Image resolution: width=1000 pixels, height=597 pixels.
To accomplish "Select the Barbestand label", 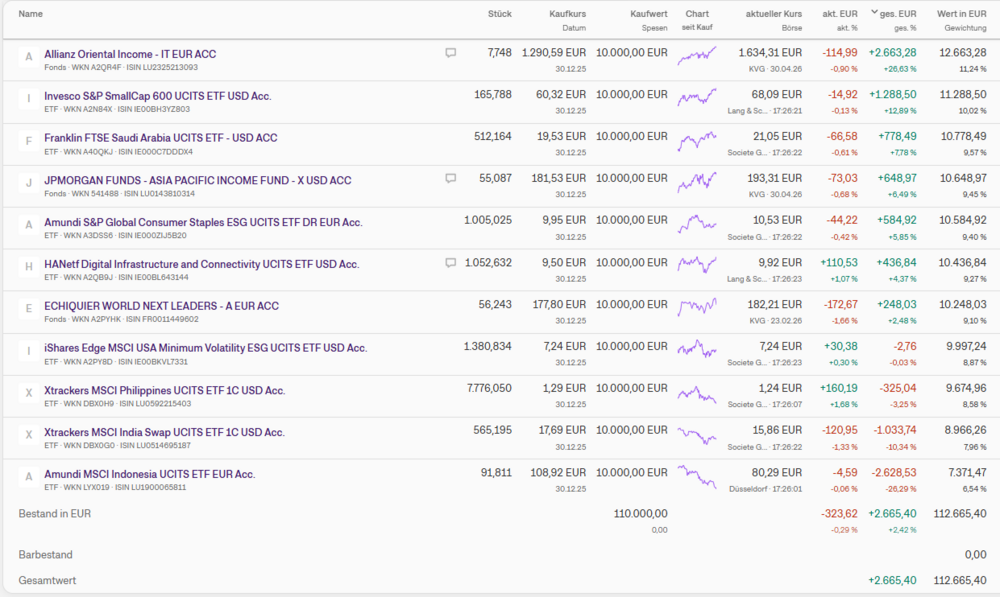I will tap(45, 554).
